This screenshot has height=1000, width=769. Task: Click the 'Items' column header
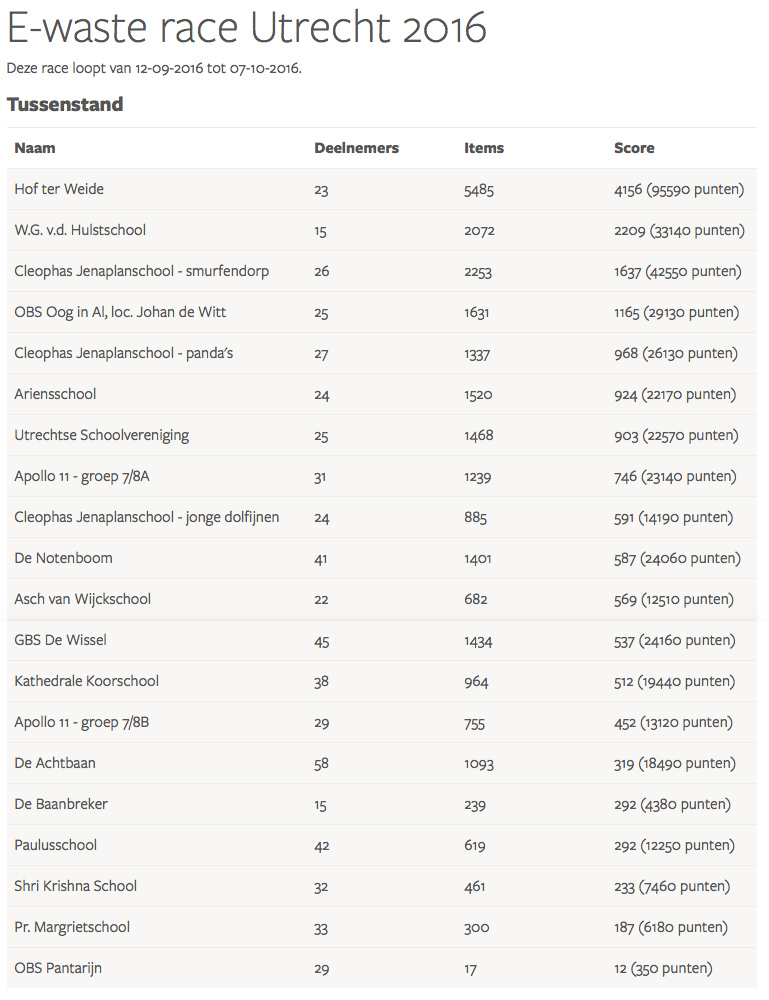(484, 148)
